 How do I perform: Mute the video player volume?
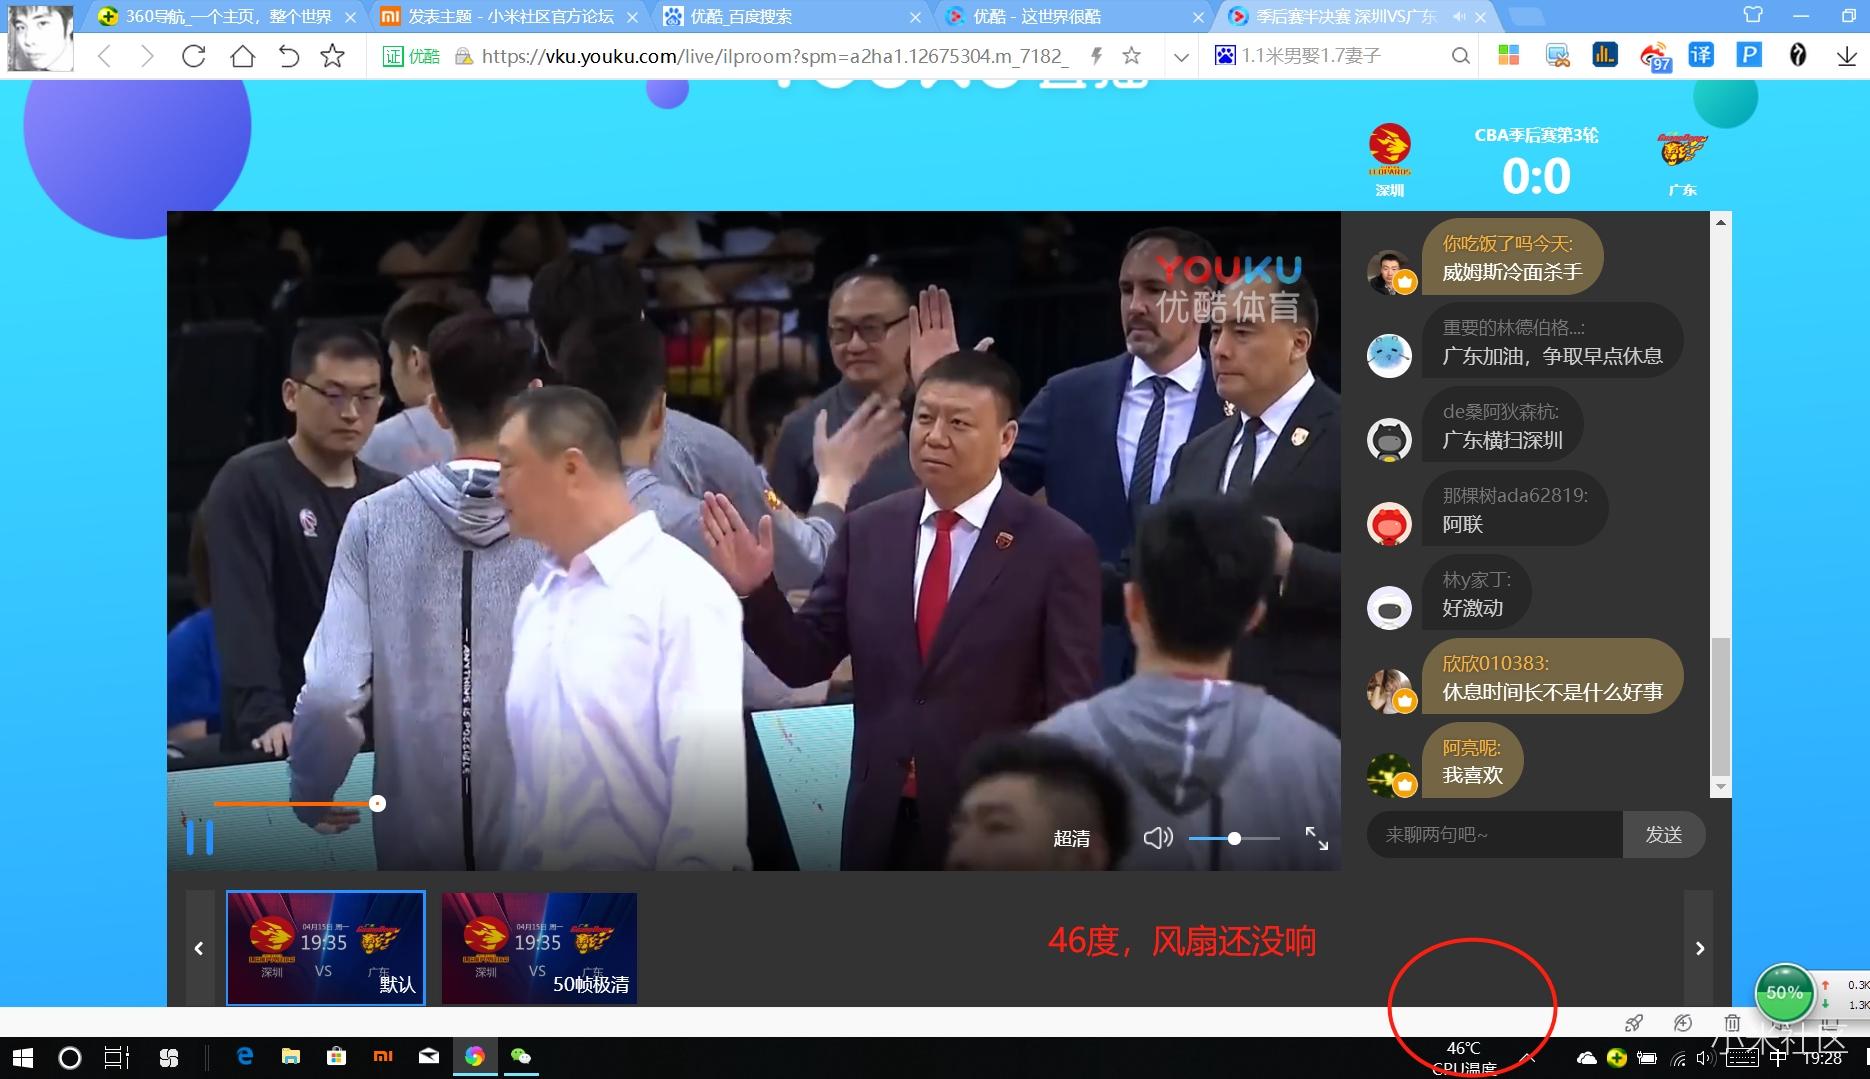tap(1158, 838)
